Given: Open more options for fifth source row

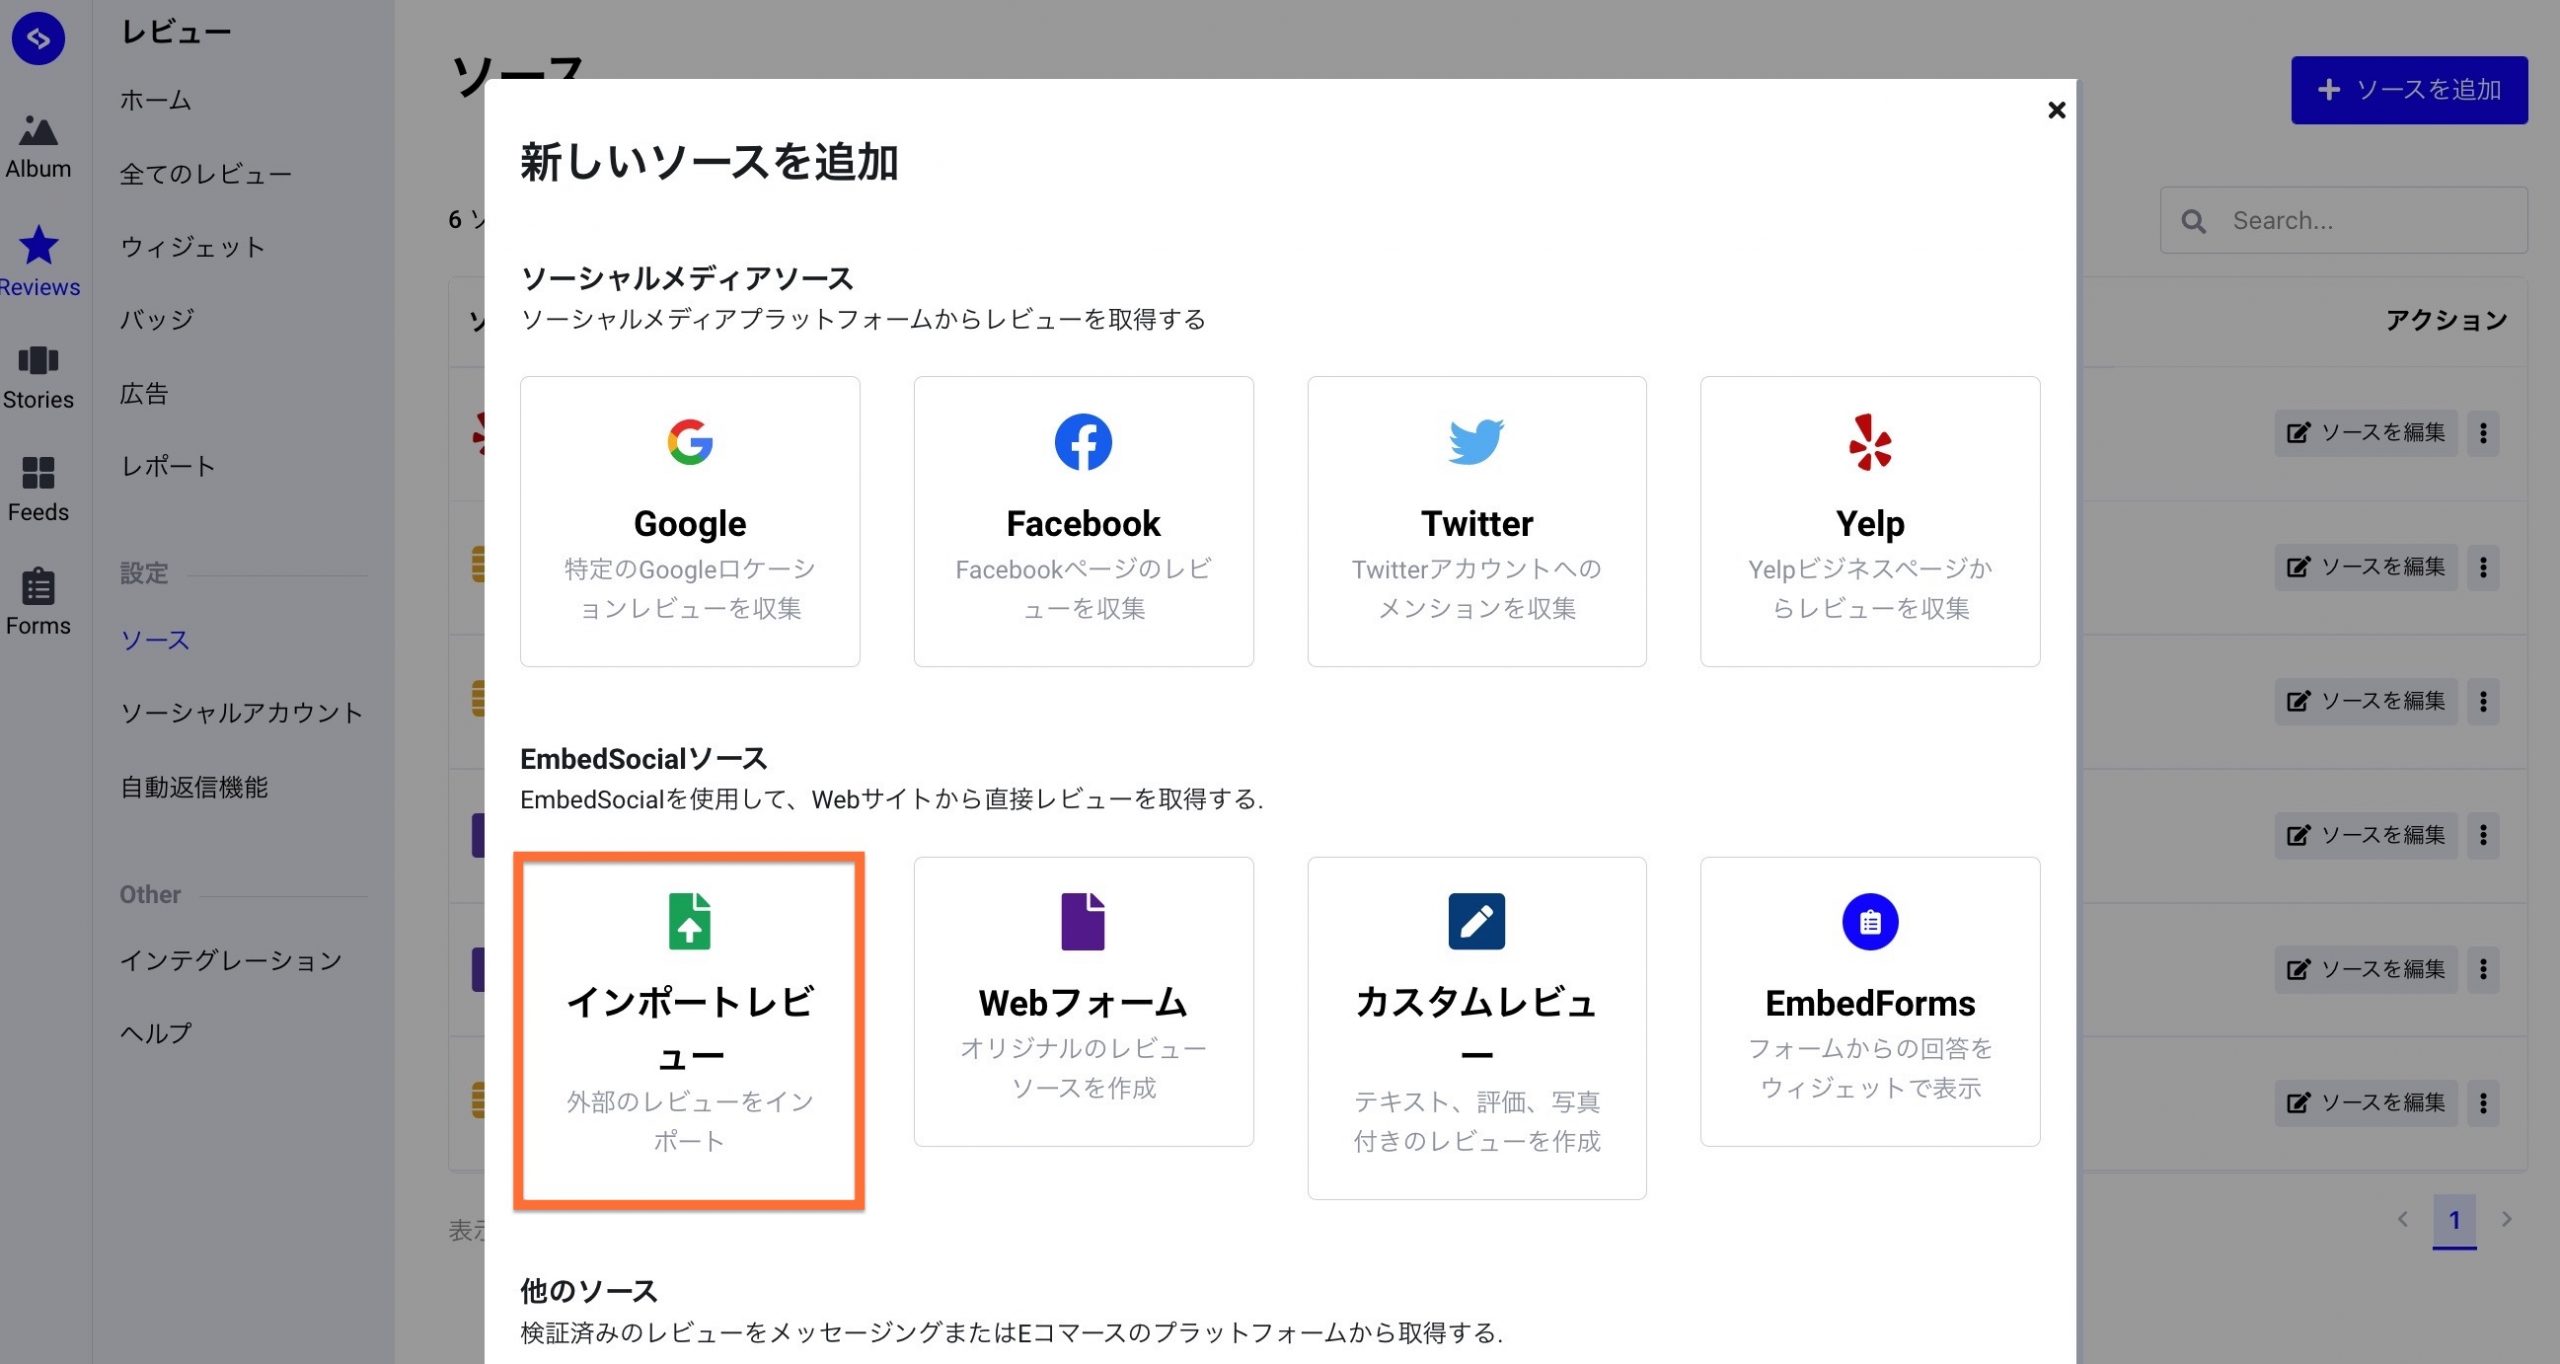Looking at the screenshot, I should coord(2483,969).
